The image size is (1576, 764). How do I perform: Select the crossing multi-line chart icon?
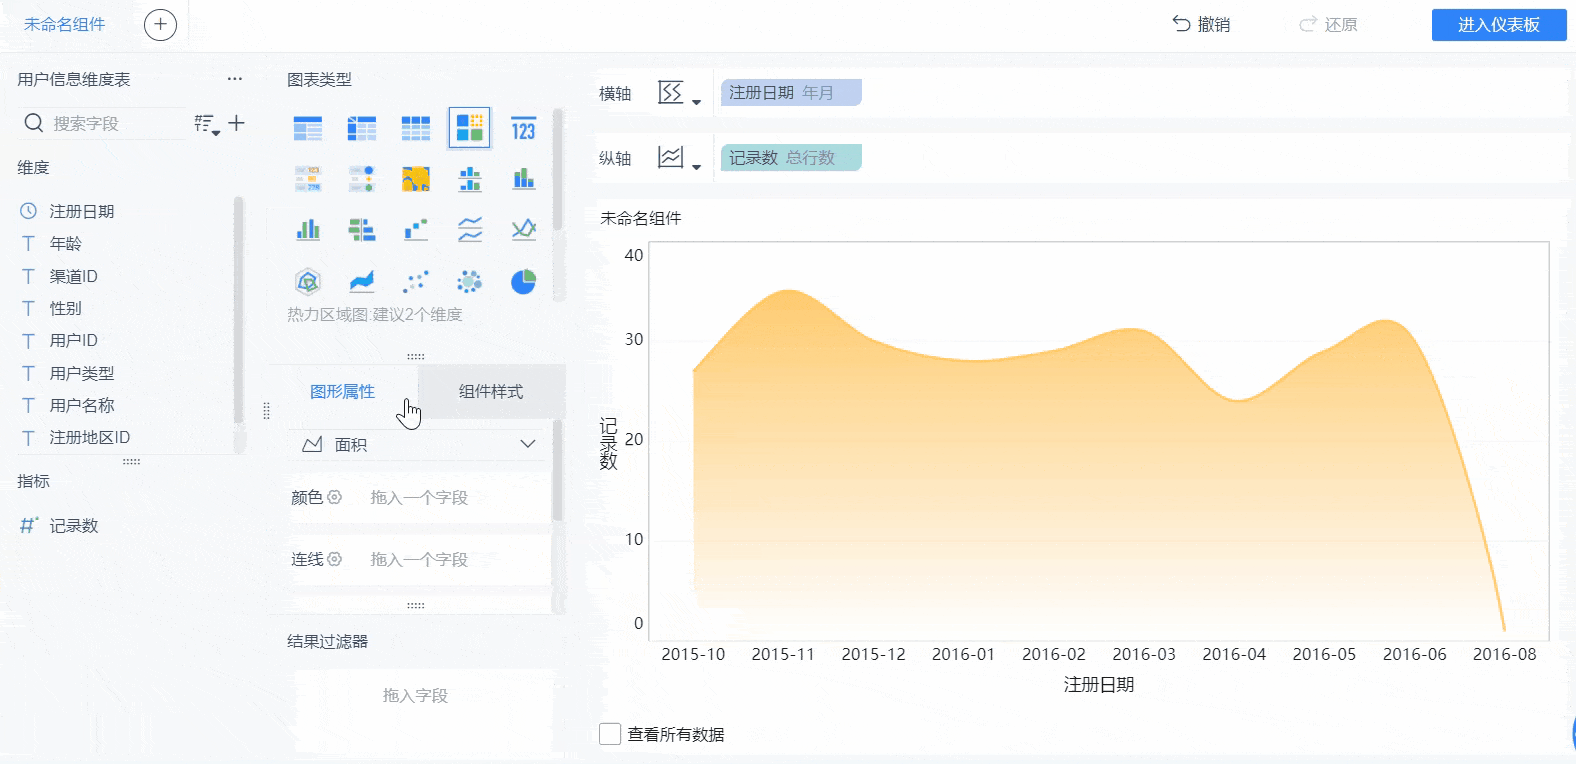[523, 230]
